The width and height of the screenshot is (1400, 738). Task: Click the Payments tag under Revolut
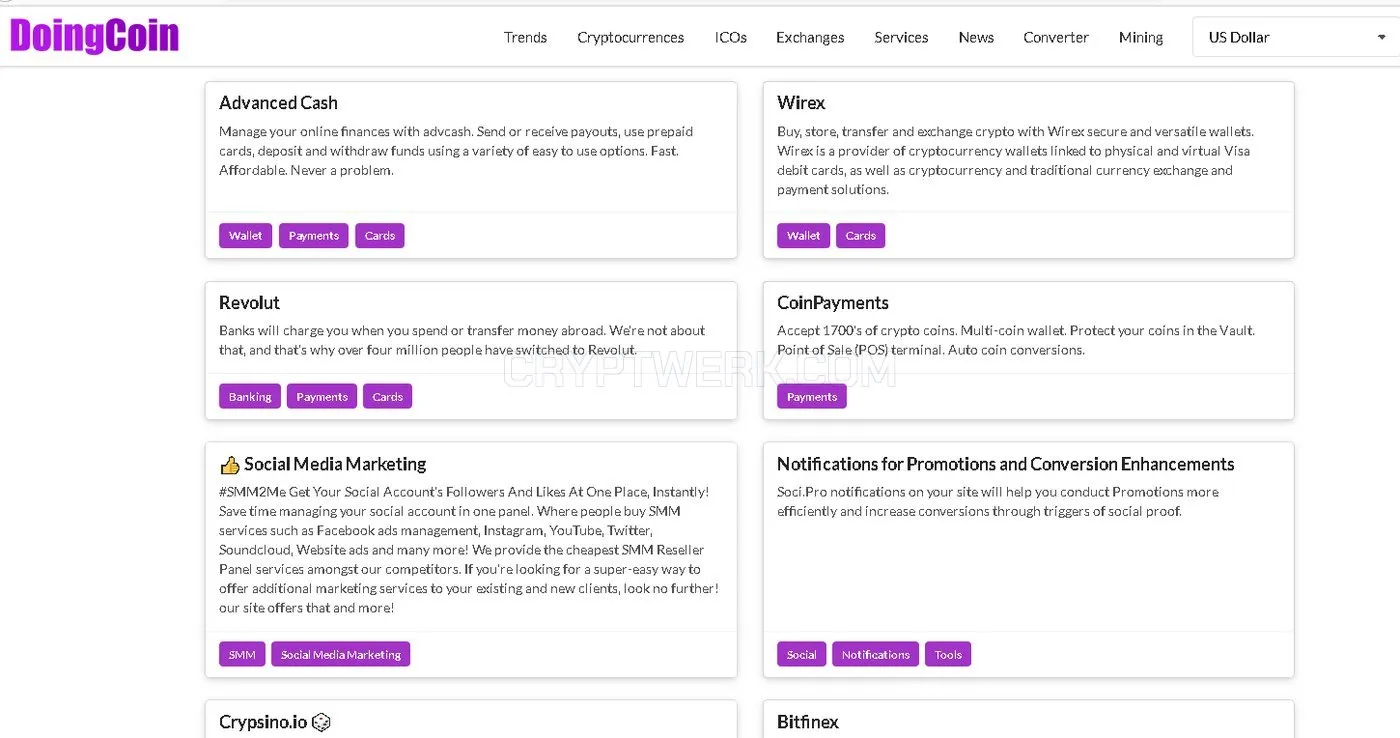(322, 397)
